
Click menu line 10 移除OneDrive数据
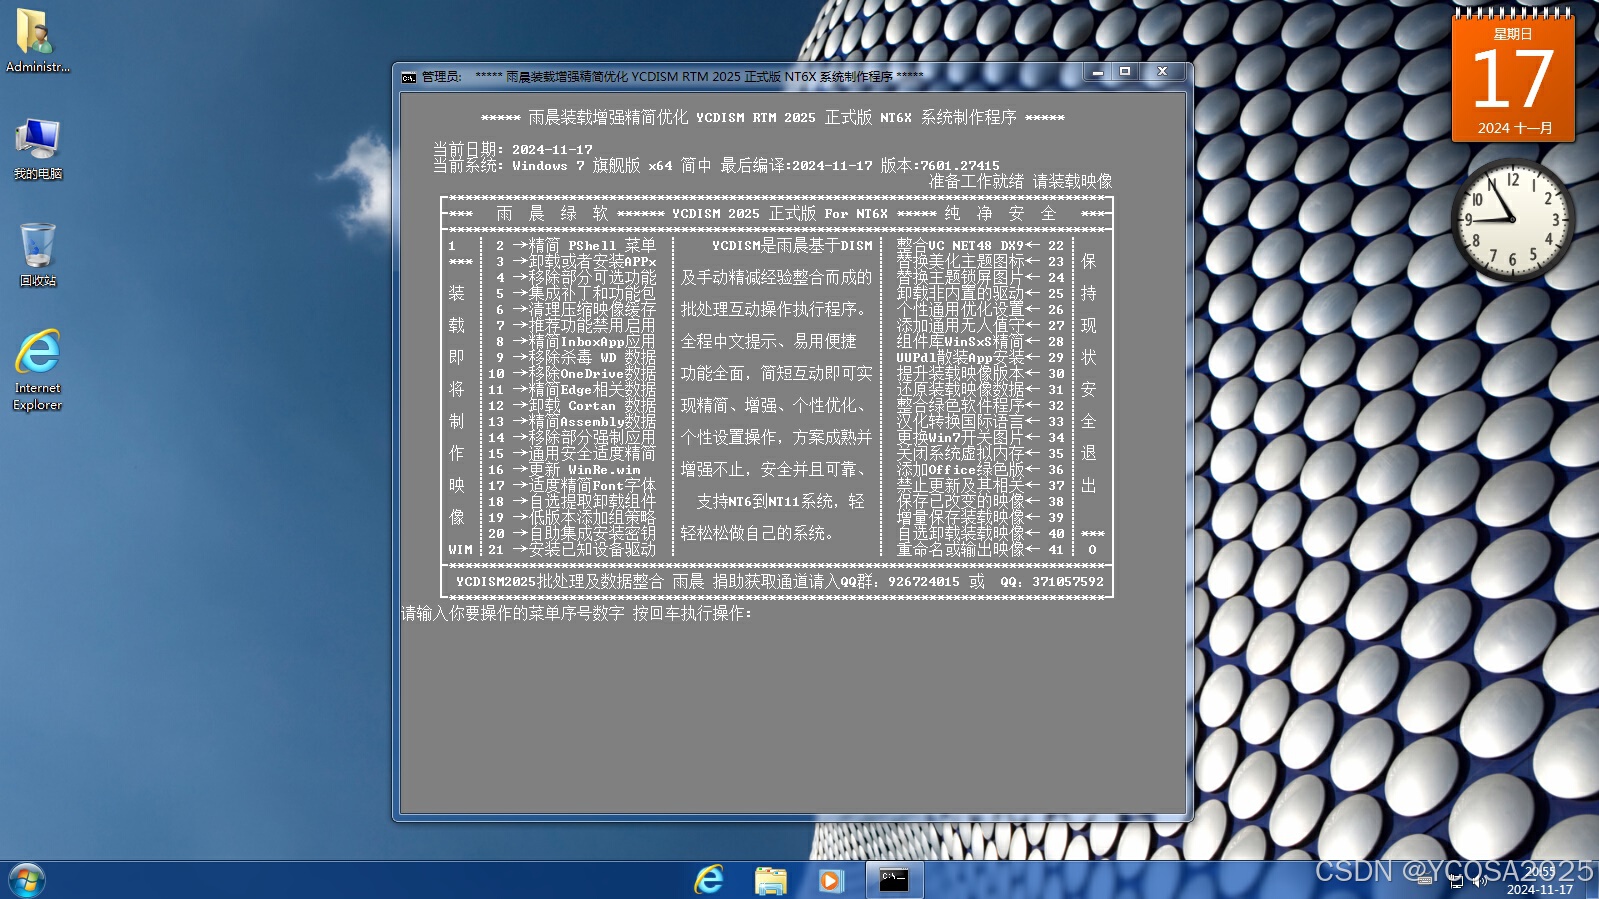(572, 373)
